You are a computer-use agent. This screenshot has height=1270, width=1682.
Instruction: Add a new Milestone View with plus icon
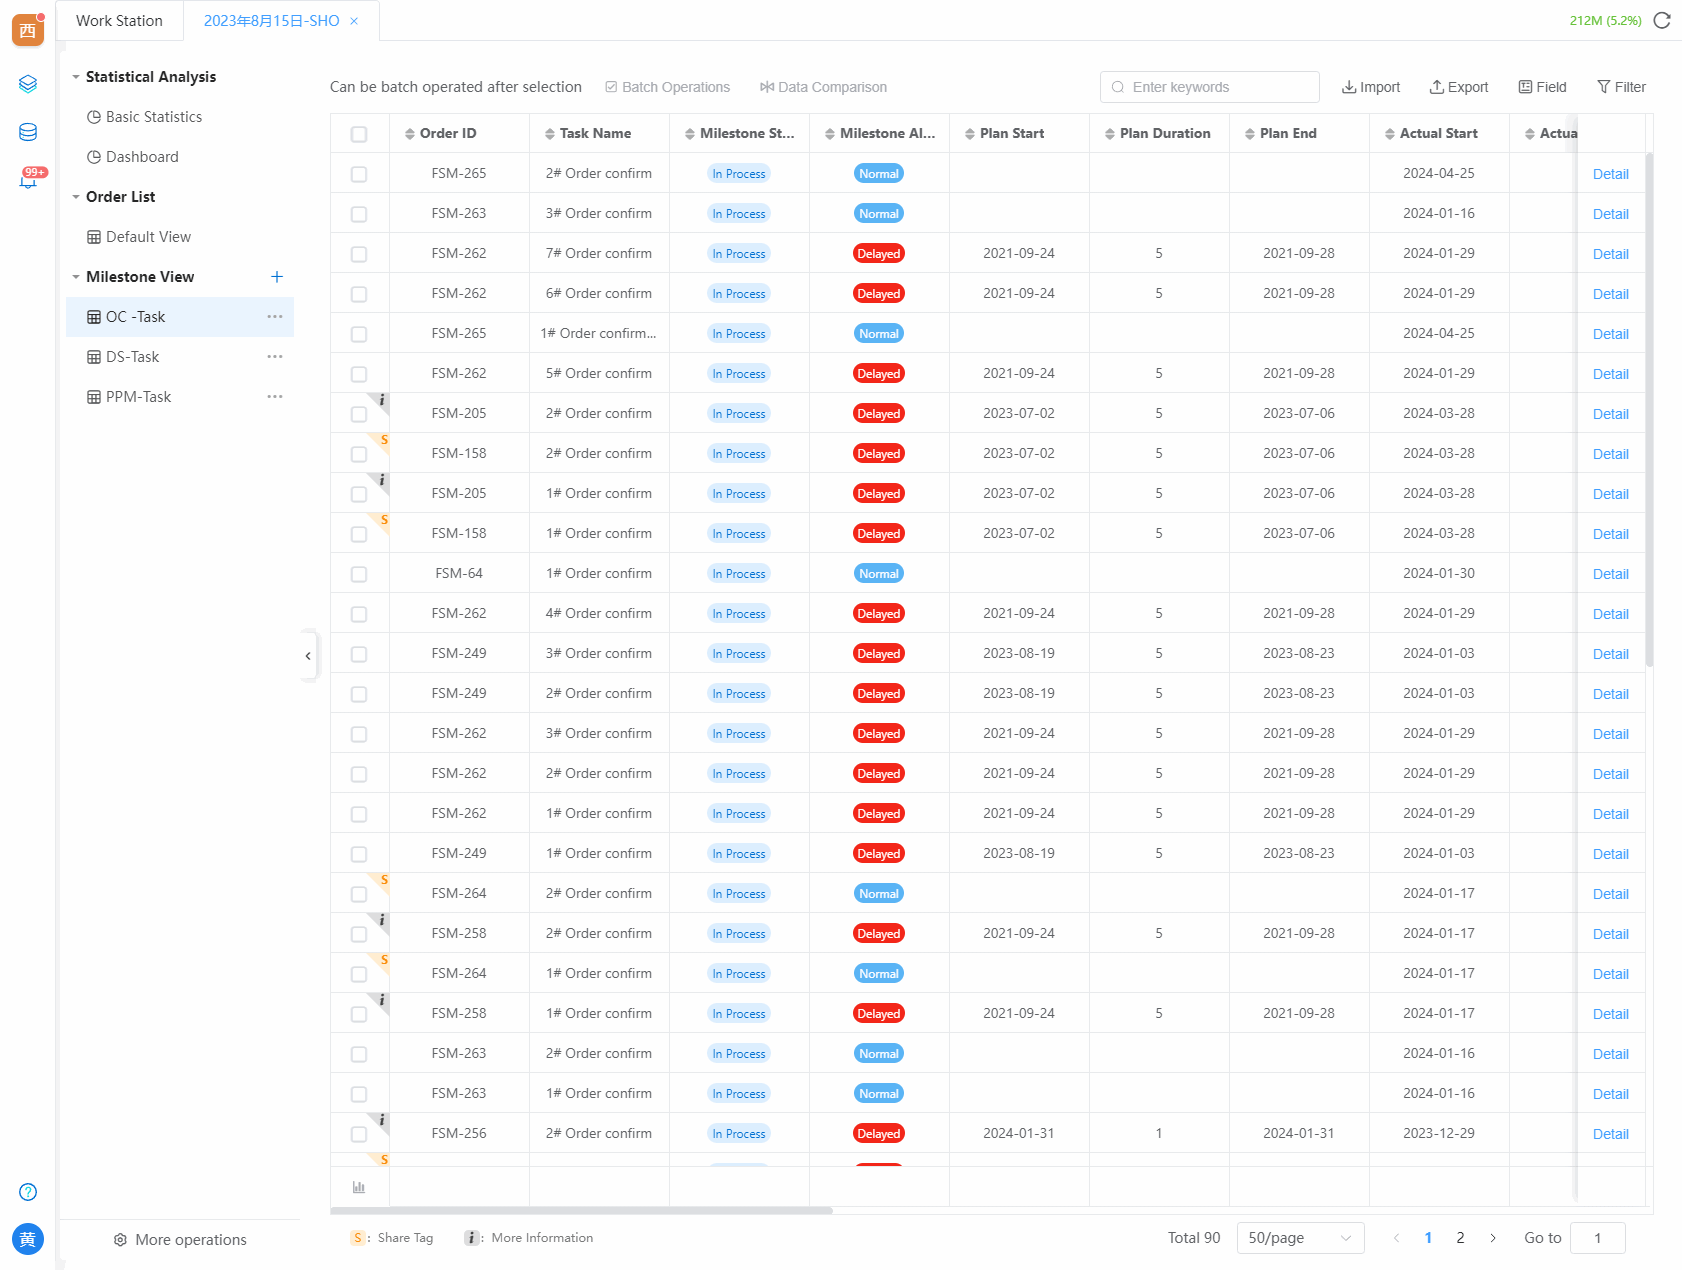pyautogui.click(x=277, y=277)
